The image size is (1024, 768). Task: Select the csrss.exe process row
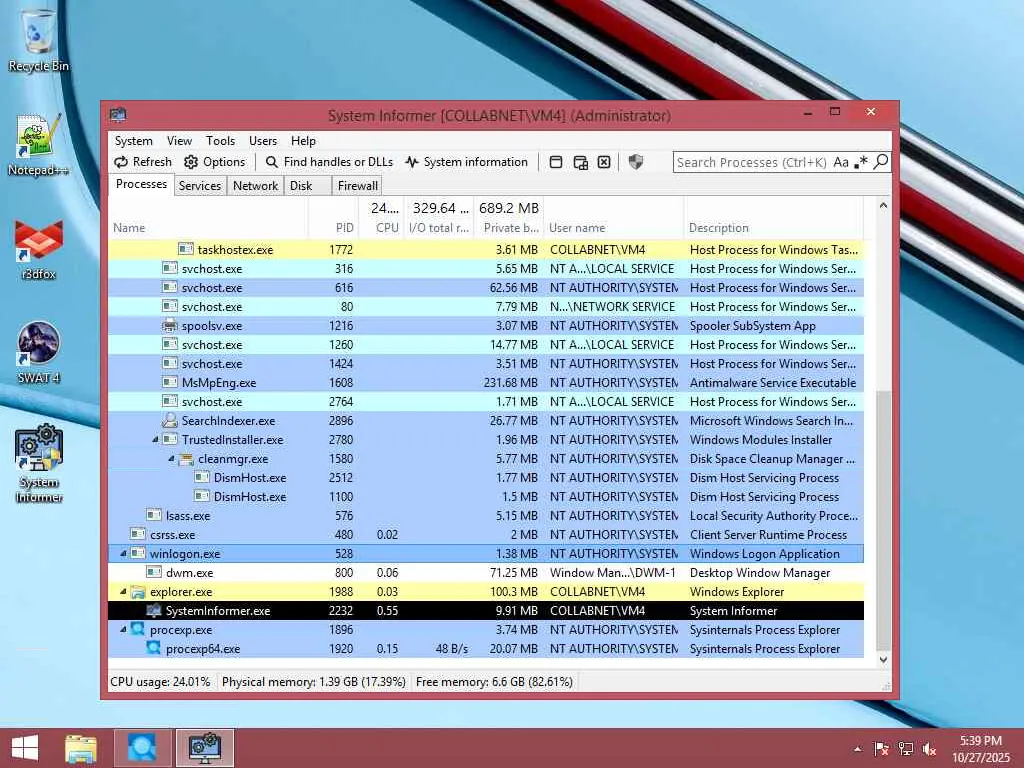click(x=486, y=534)
